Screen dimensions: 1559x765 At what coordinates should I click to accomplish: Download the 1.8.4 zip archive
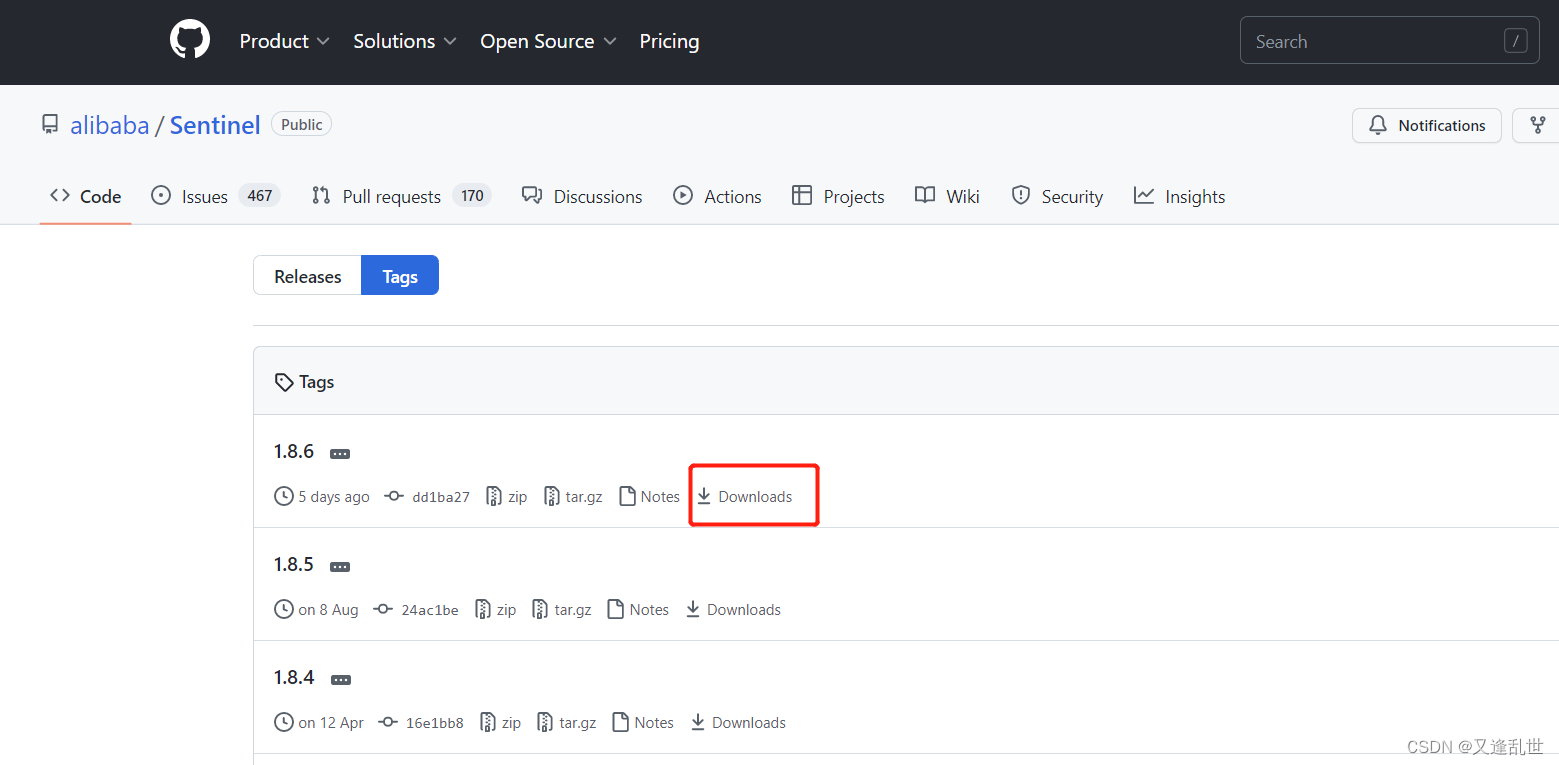pyautogui.click(x=500, y=722)
